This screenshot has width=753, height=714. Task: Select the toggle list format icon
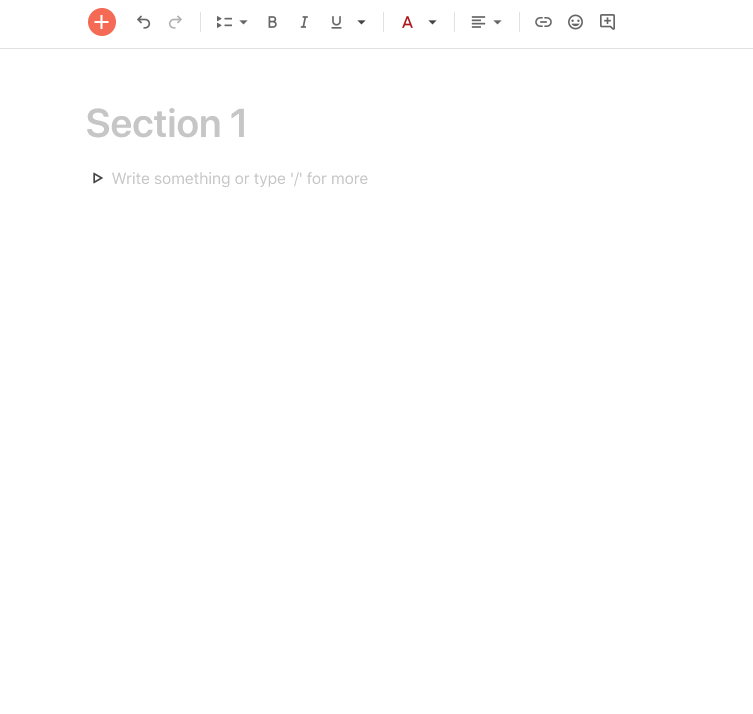224,22
